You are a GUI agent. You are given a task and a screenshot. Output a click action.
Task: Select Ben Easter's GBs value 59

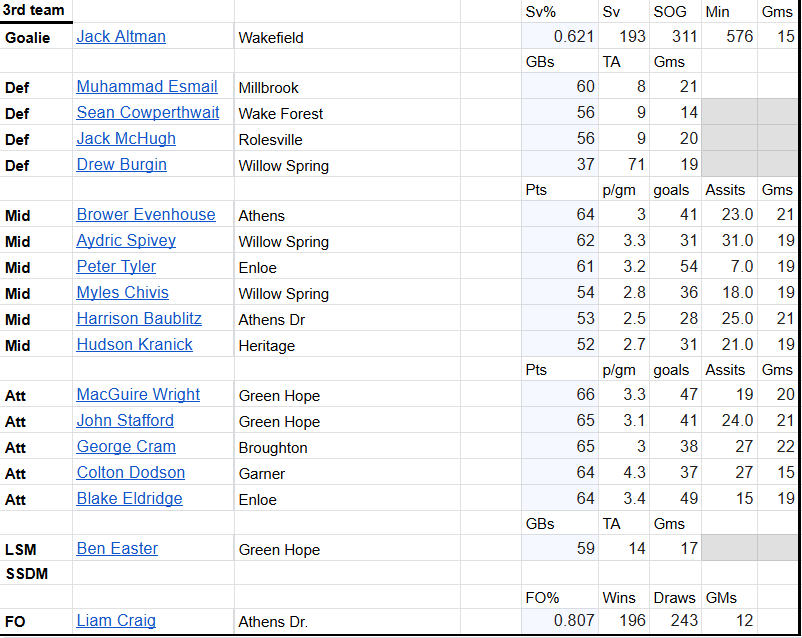pyautogui.click(x=560, y=548)
